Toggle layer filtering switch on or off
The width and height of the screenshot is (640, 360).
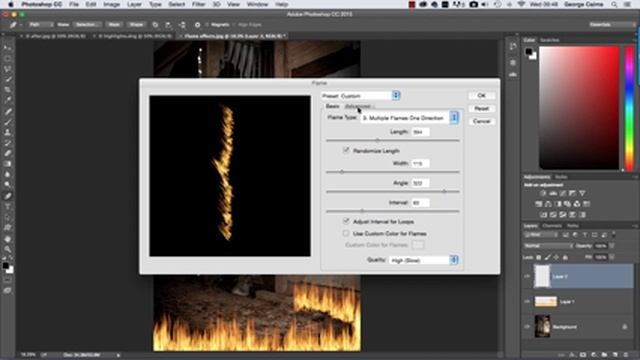(613, 235)
